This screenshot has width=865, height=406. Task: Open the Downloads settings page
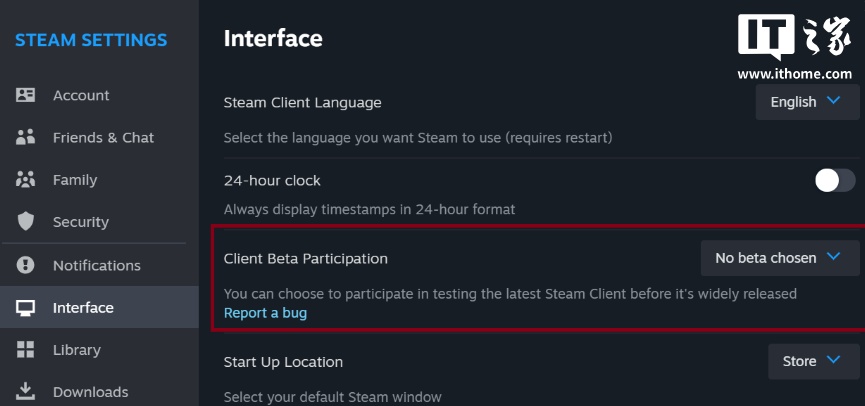coord(90,391)
